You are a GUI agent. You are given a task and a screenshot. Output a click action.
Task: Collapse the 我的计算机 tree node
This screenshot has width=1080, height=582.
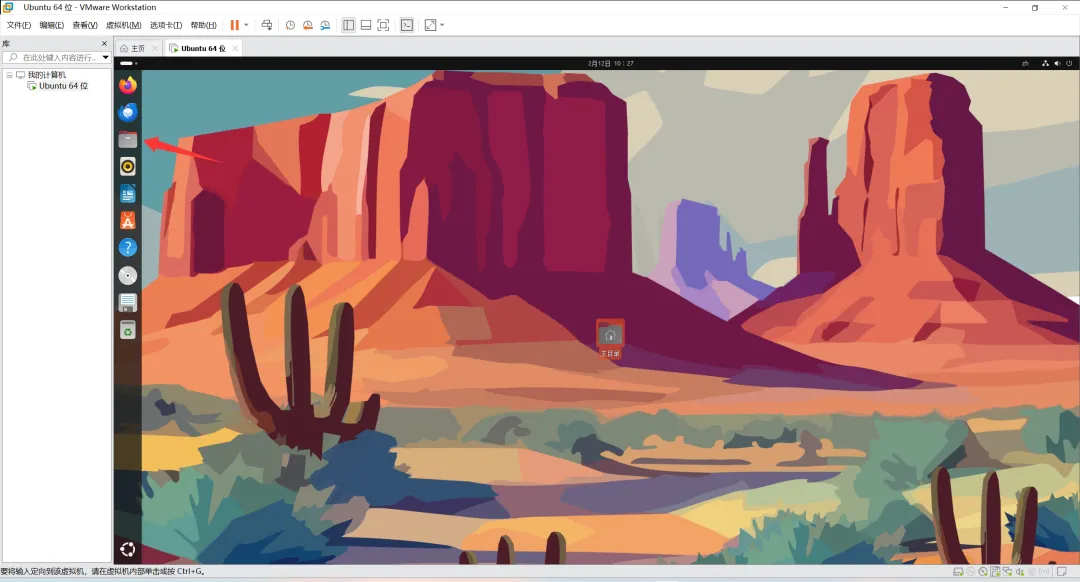tap(9, 74)
